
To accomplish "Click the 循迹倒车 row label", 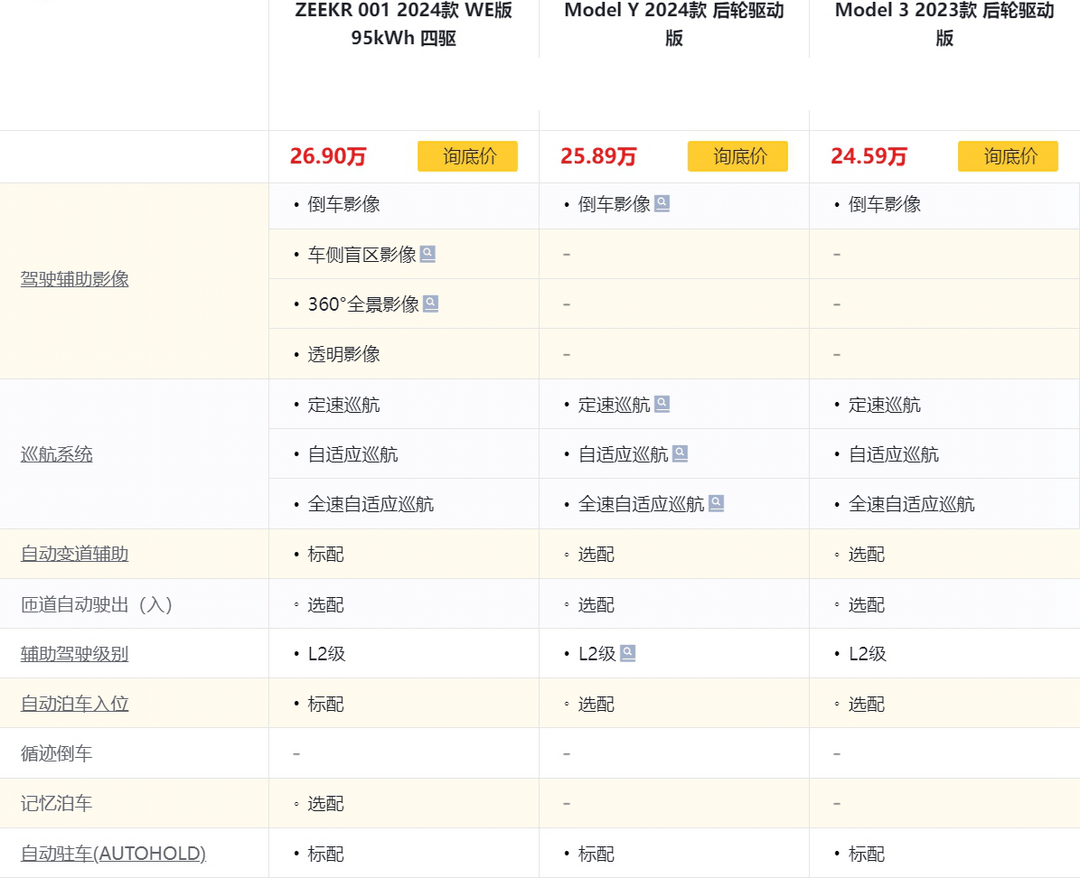I will (x=56, y=753).
